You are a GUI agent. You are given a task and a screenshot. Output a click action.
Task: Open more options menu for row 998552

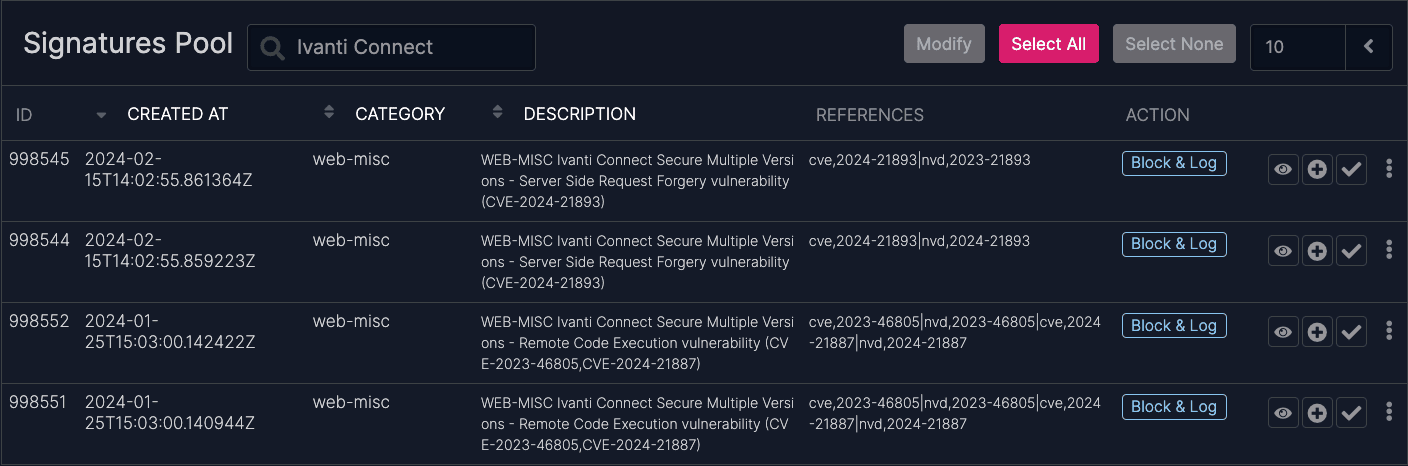point(1389,331)
